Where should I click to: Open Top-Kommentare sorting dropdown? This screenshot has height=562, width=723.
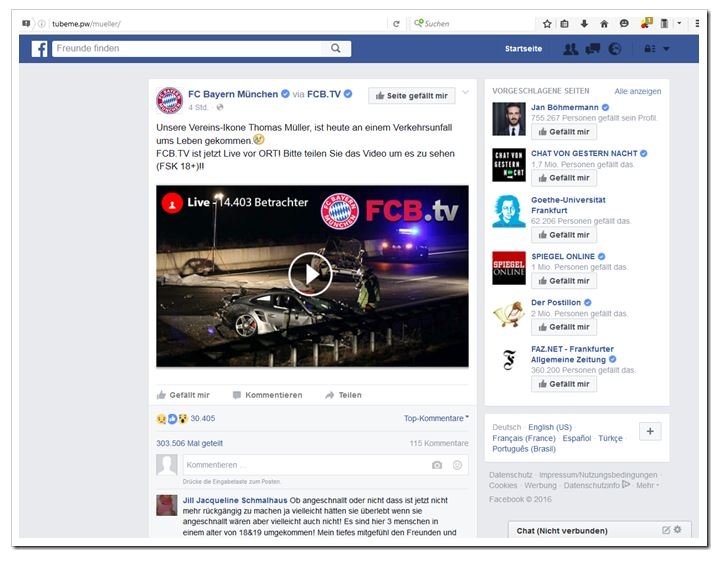pos(436,418)
